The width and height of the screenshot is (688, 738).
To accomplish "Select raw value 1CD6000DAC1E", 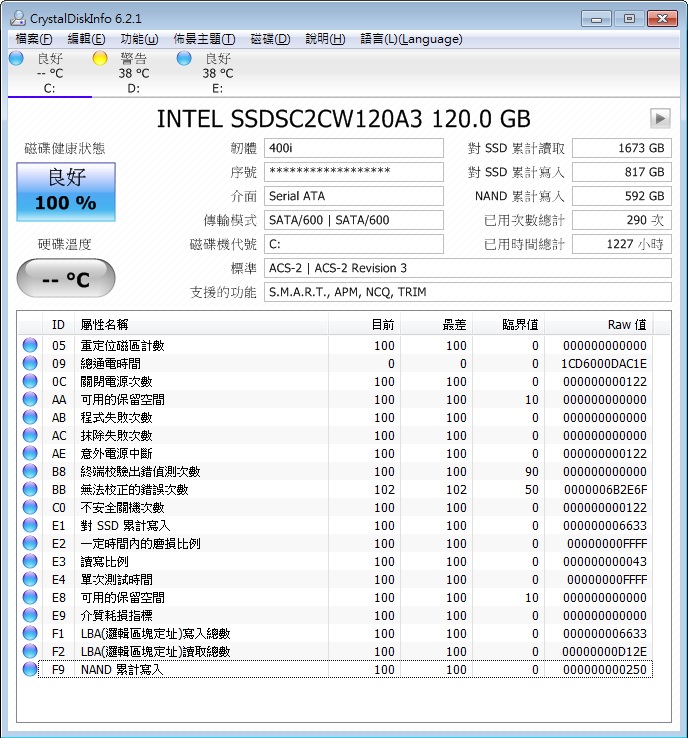I will coord(604,363).
